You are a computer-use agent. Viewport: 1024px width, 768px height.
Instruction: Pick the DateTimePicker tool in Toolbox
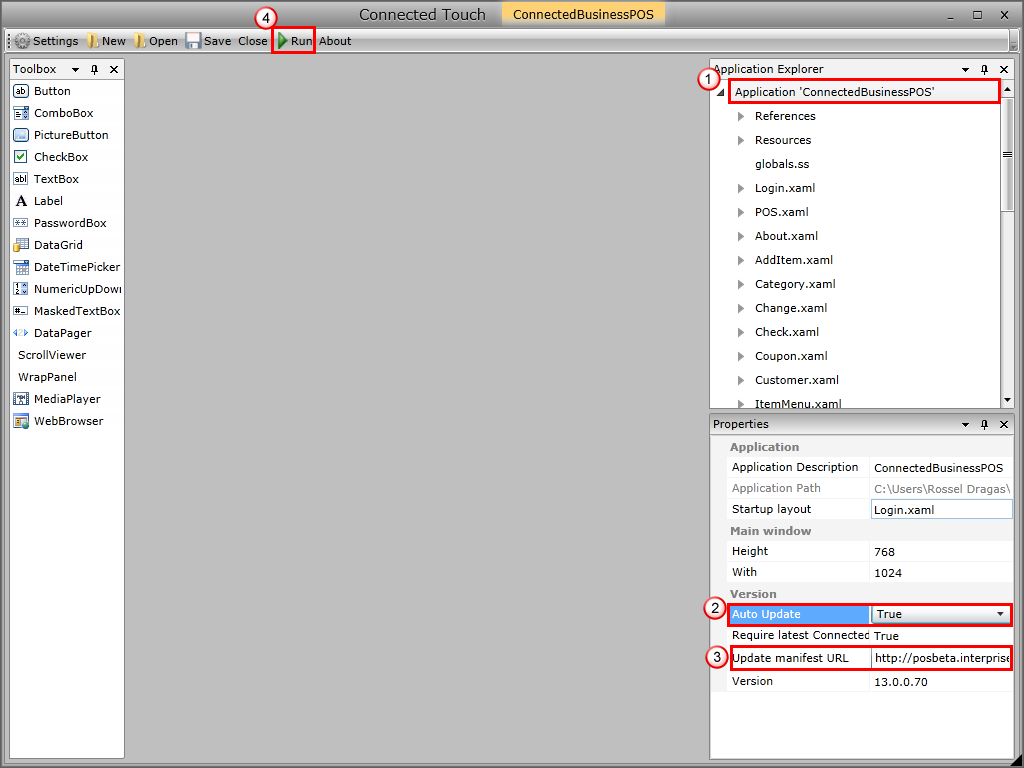pyautogui.click(x=77, y=267)
